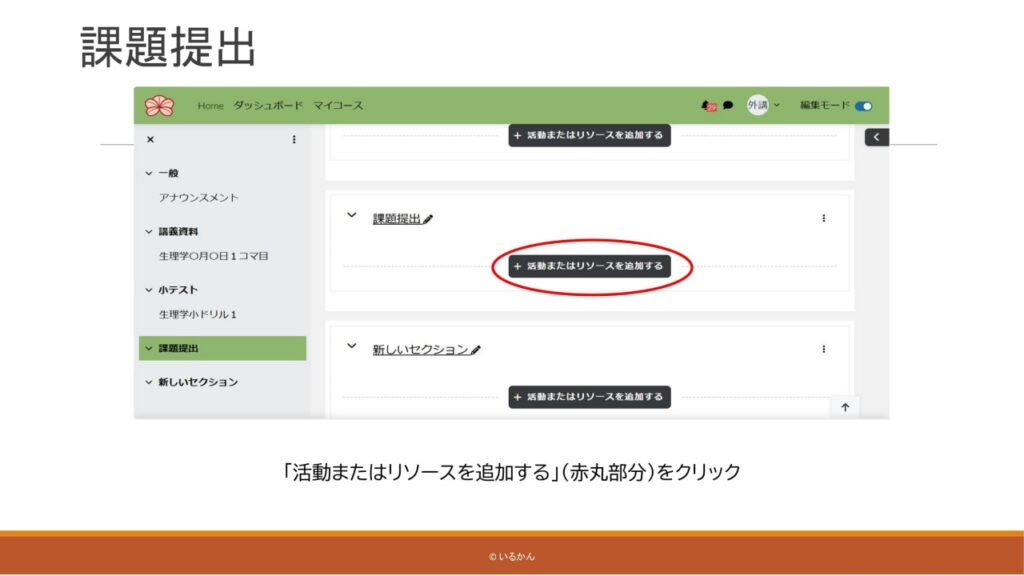Go to ダッシュボード in the top navigation

(x=267, y=105)
